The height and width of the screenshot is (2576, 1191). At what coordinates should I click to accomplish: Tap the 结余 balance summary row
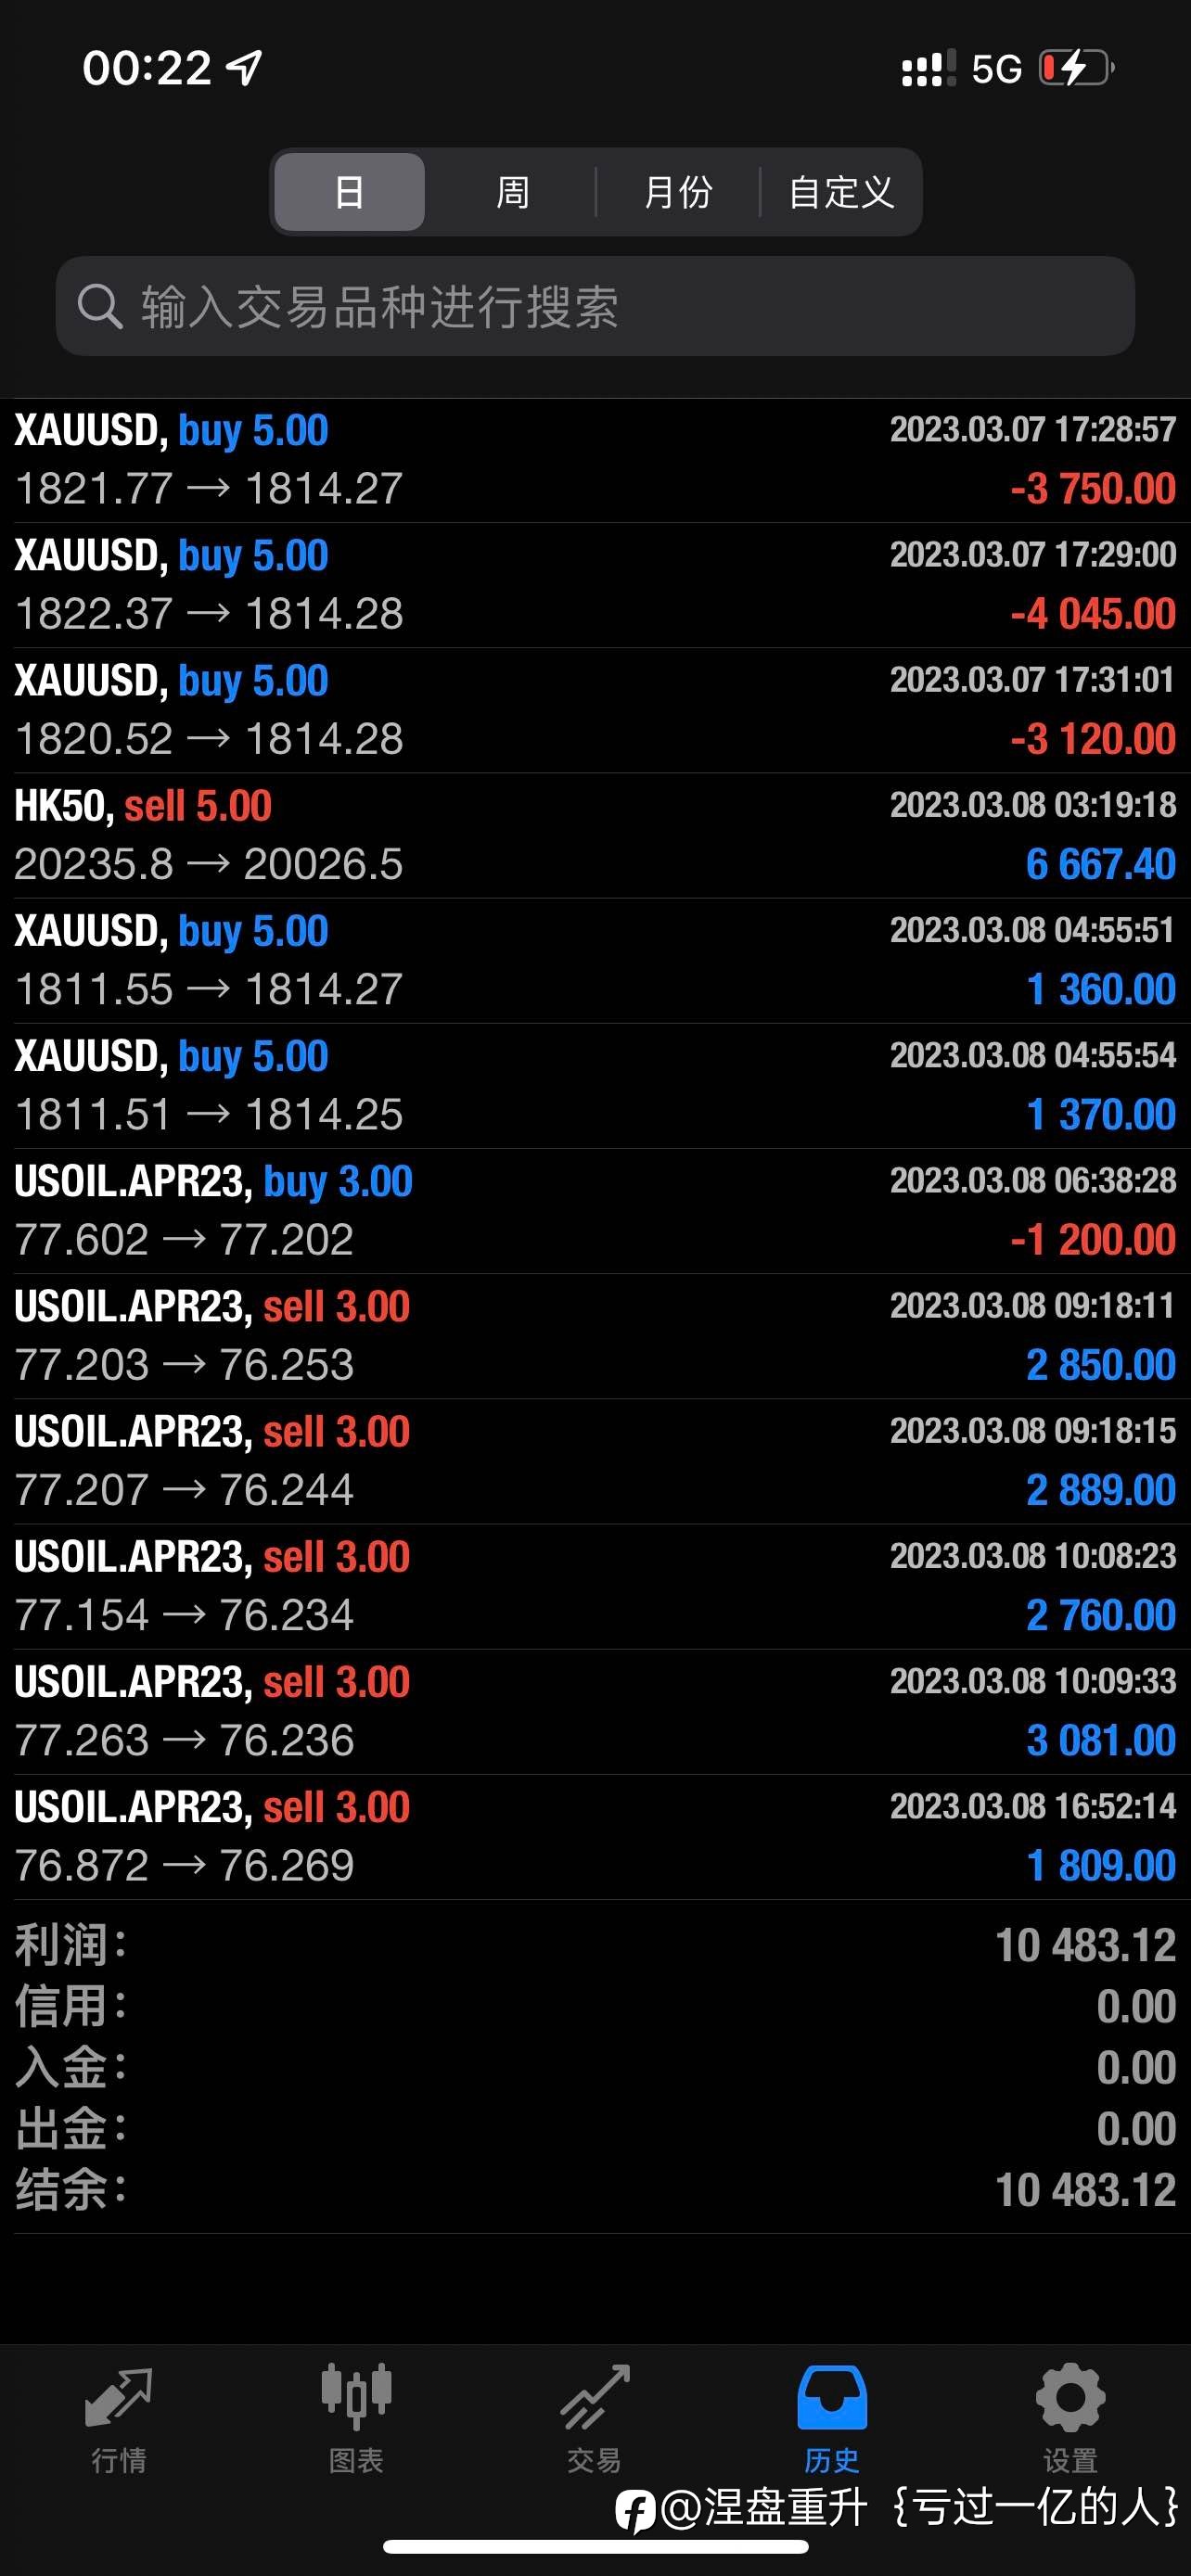click(595, 2190)
